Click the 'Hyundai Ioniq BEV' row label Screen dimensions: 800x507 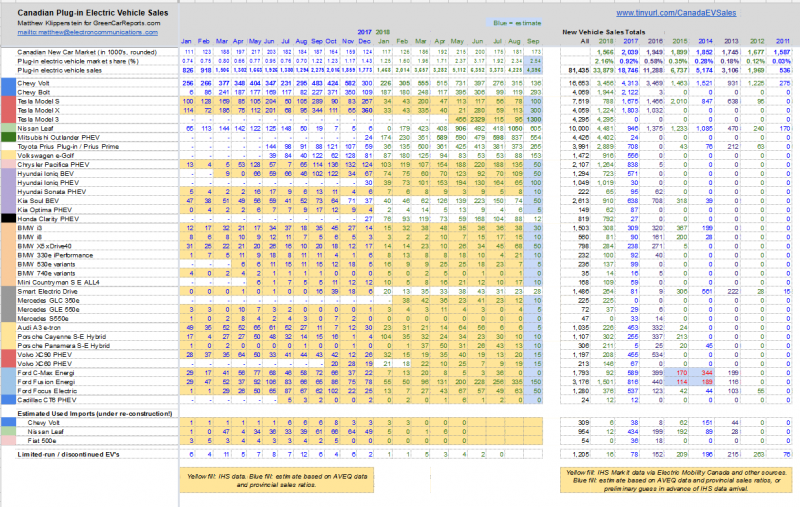tap(46, 174)
